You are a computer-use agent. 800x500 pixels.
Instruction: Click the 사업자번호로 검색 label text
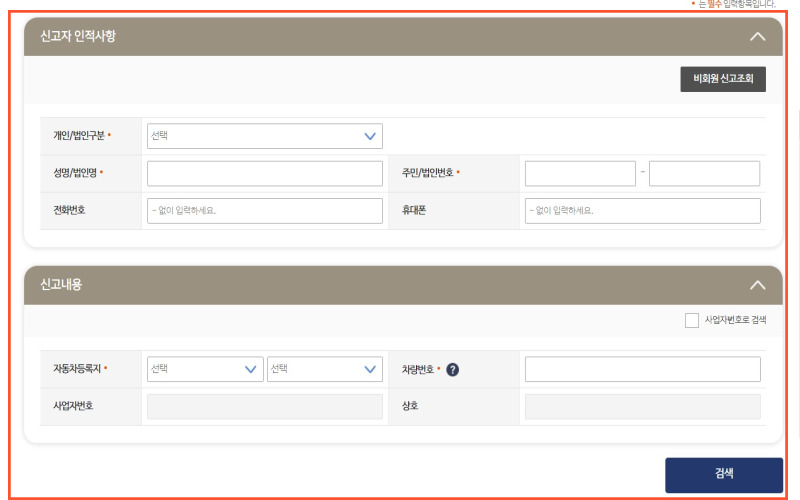[735, 320]
